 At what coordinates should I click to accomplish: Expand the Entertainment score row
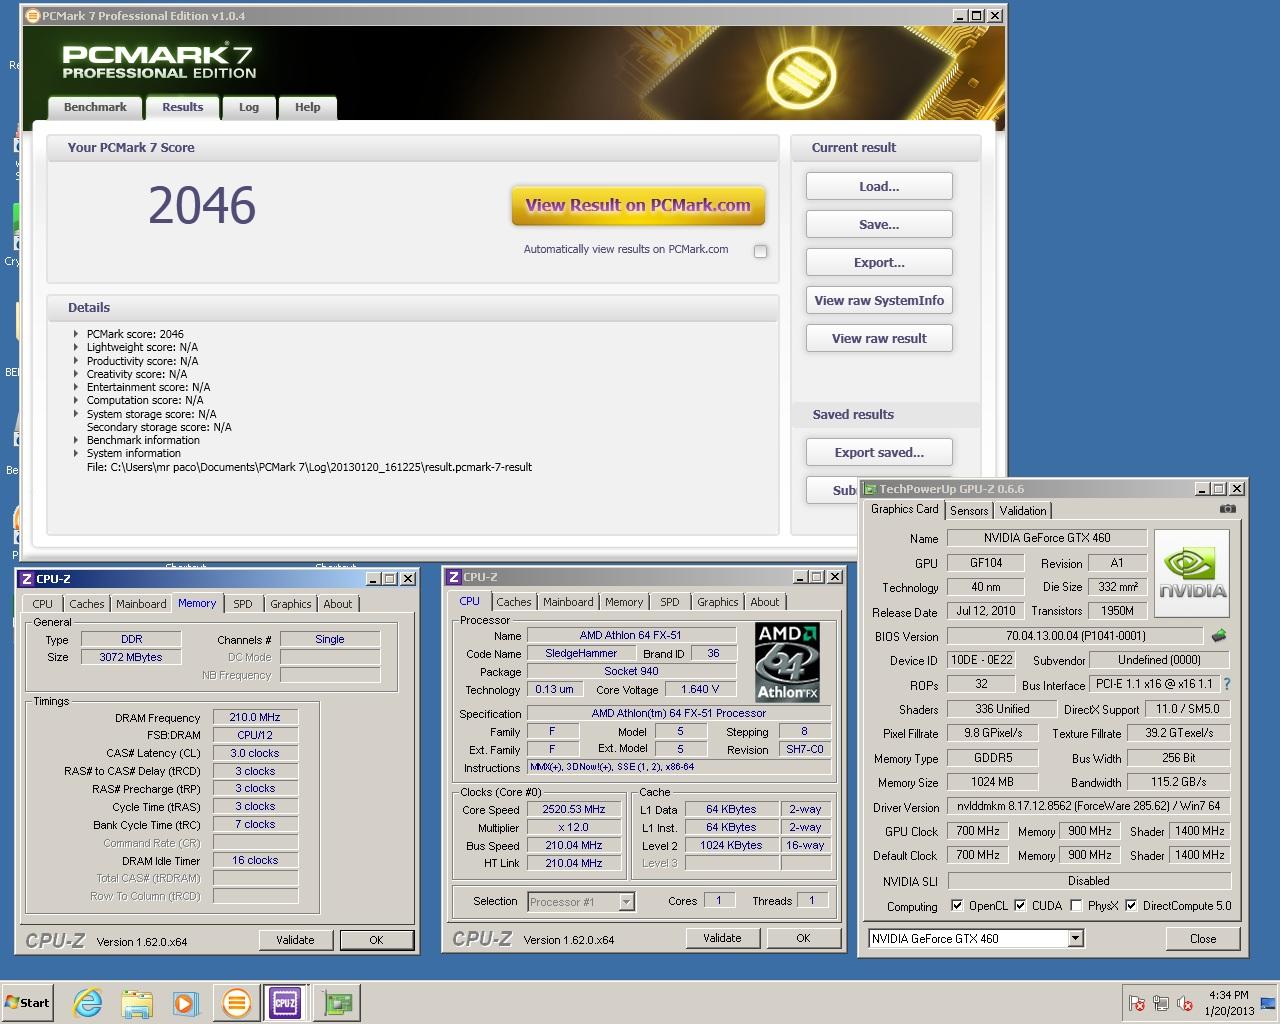pyautogui.click(x=75, y=387)
